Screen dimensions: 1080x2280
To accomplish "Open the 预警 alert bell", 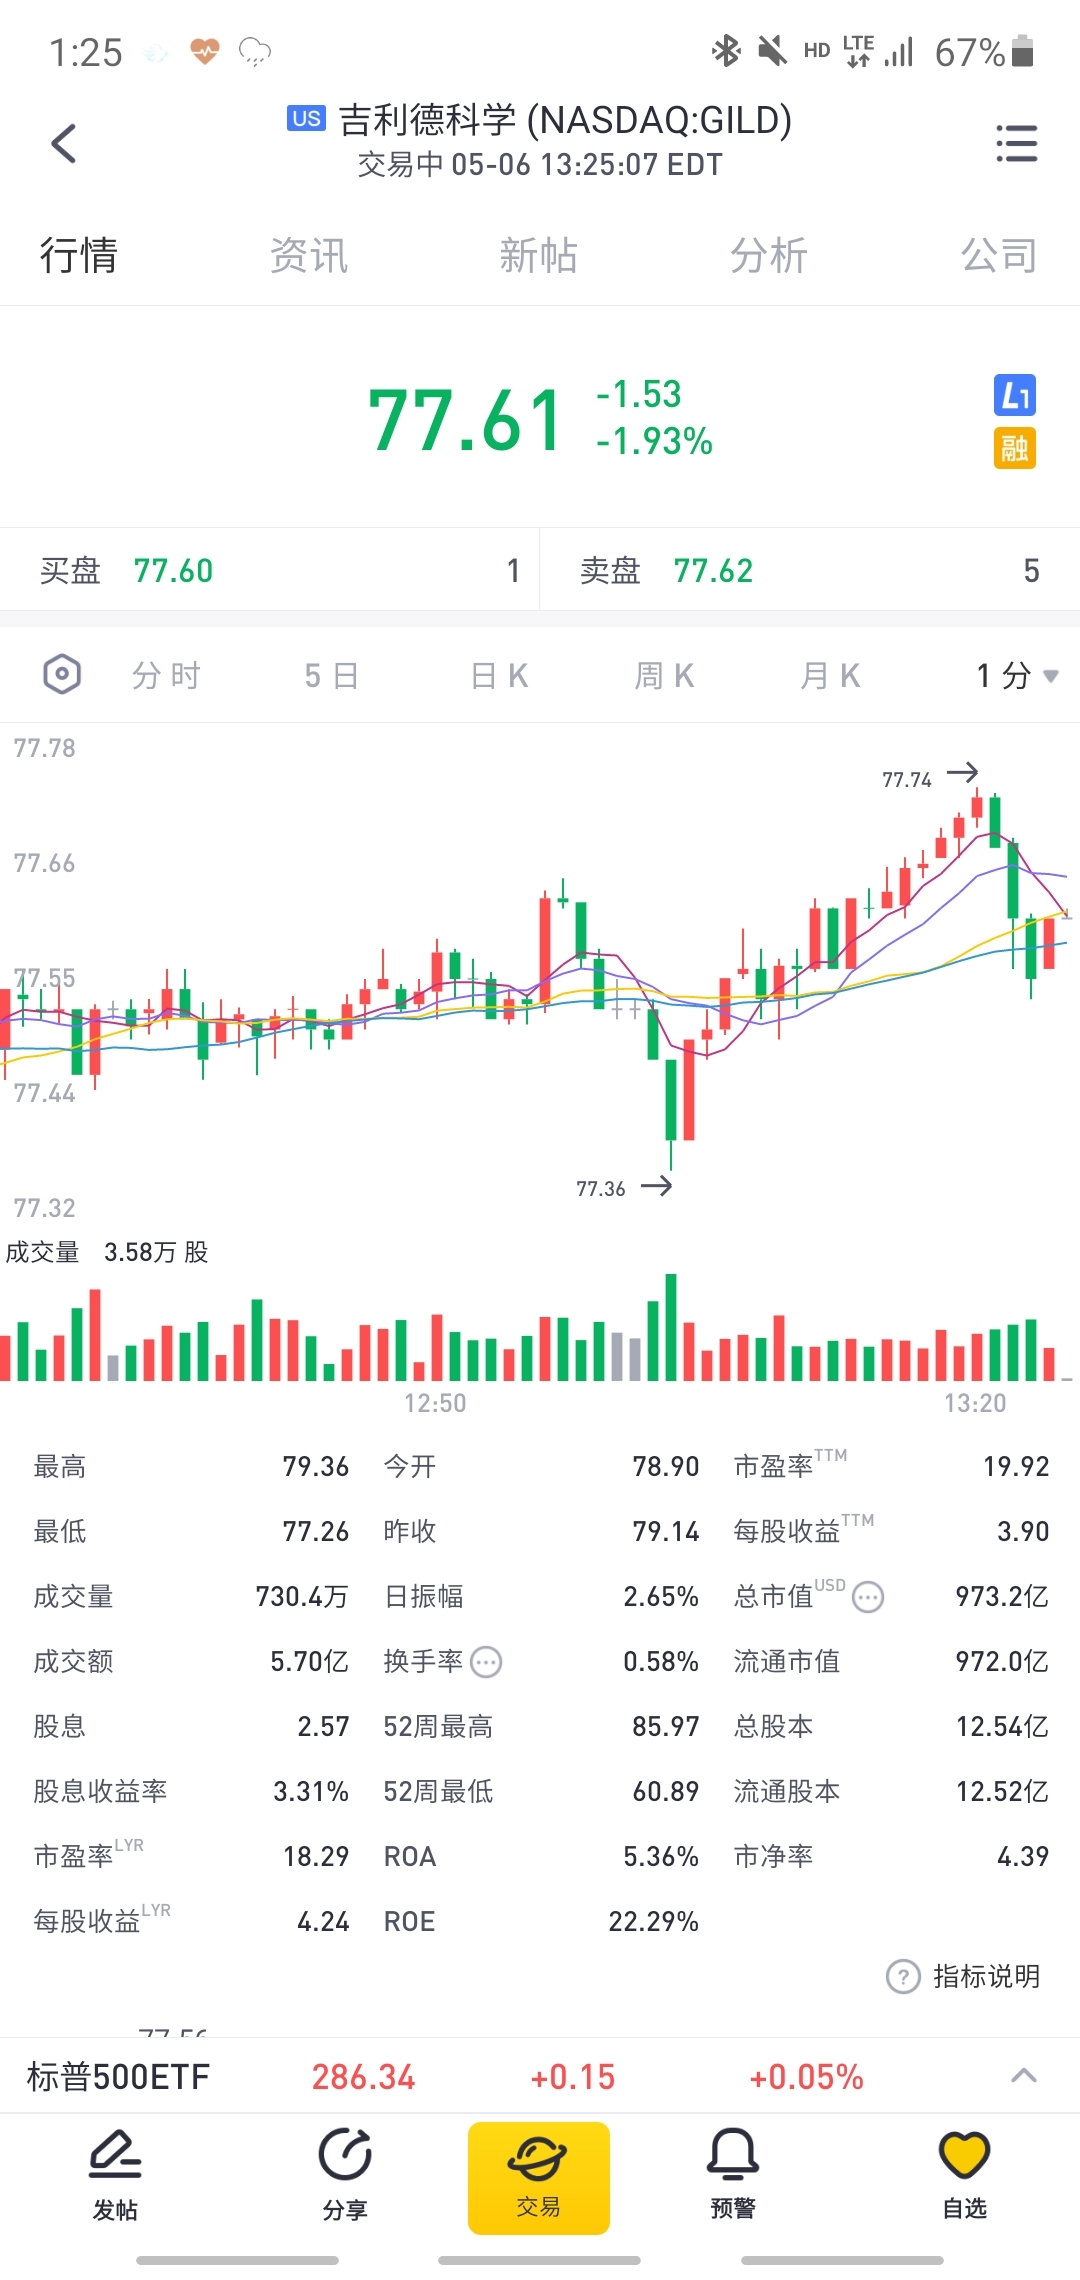I will [x=733, y=2172].
